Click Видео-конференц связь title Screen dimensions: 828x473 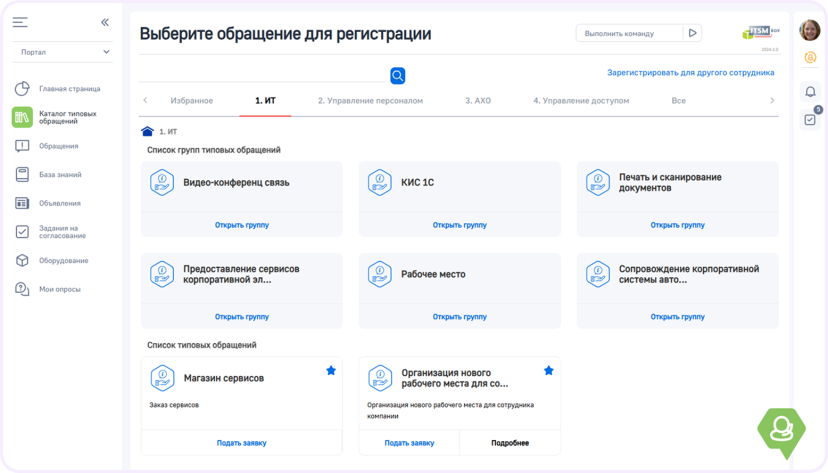tap(236, 183)
